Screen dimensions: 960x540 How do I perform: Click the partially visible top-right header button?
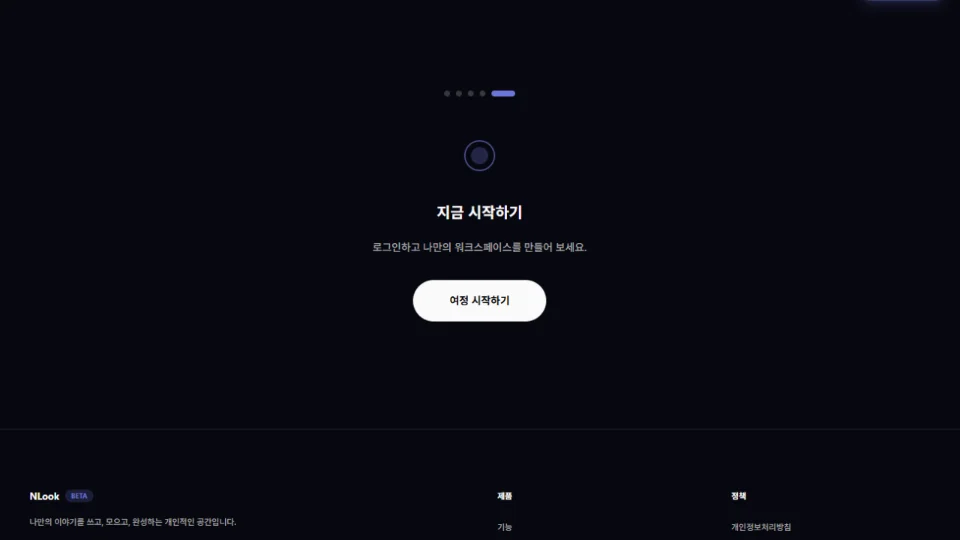tap(902, 1)
